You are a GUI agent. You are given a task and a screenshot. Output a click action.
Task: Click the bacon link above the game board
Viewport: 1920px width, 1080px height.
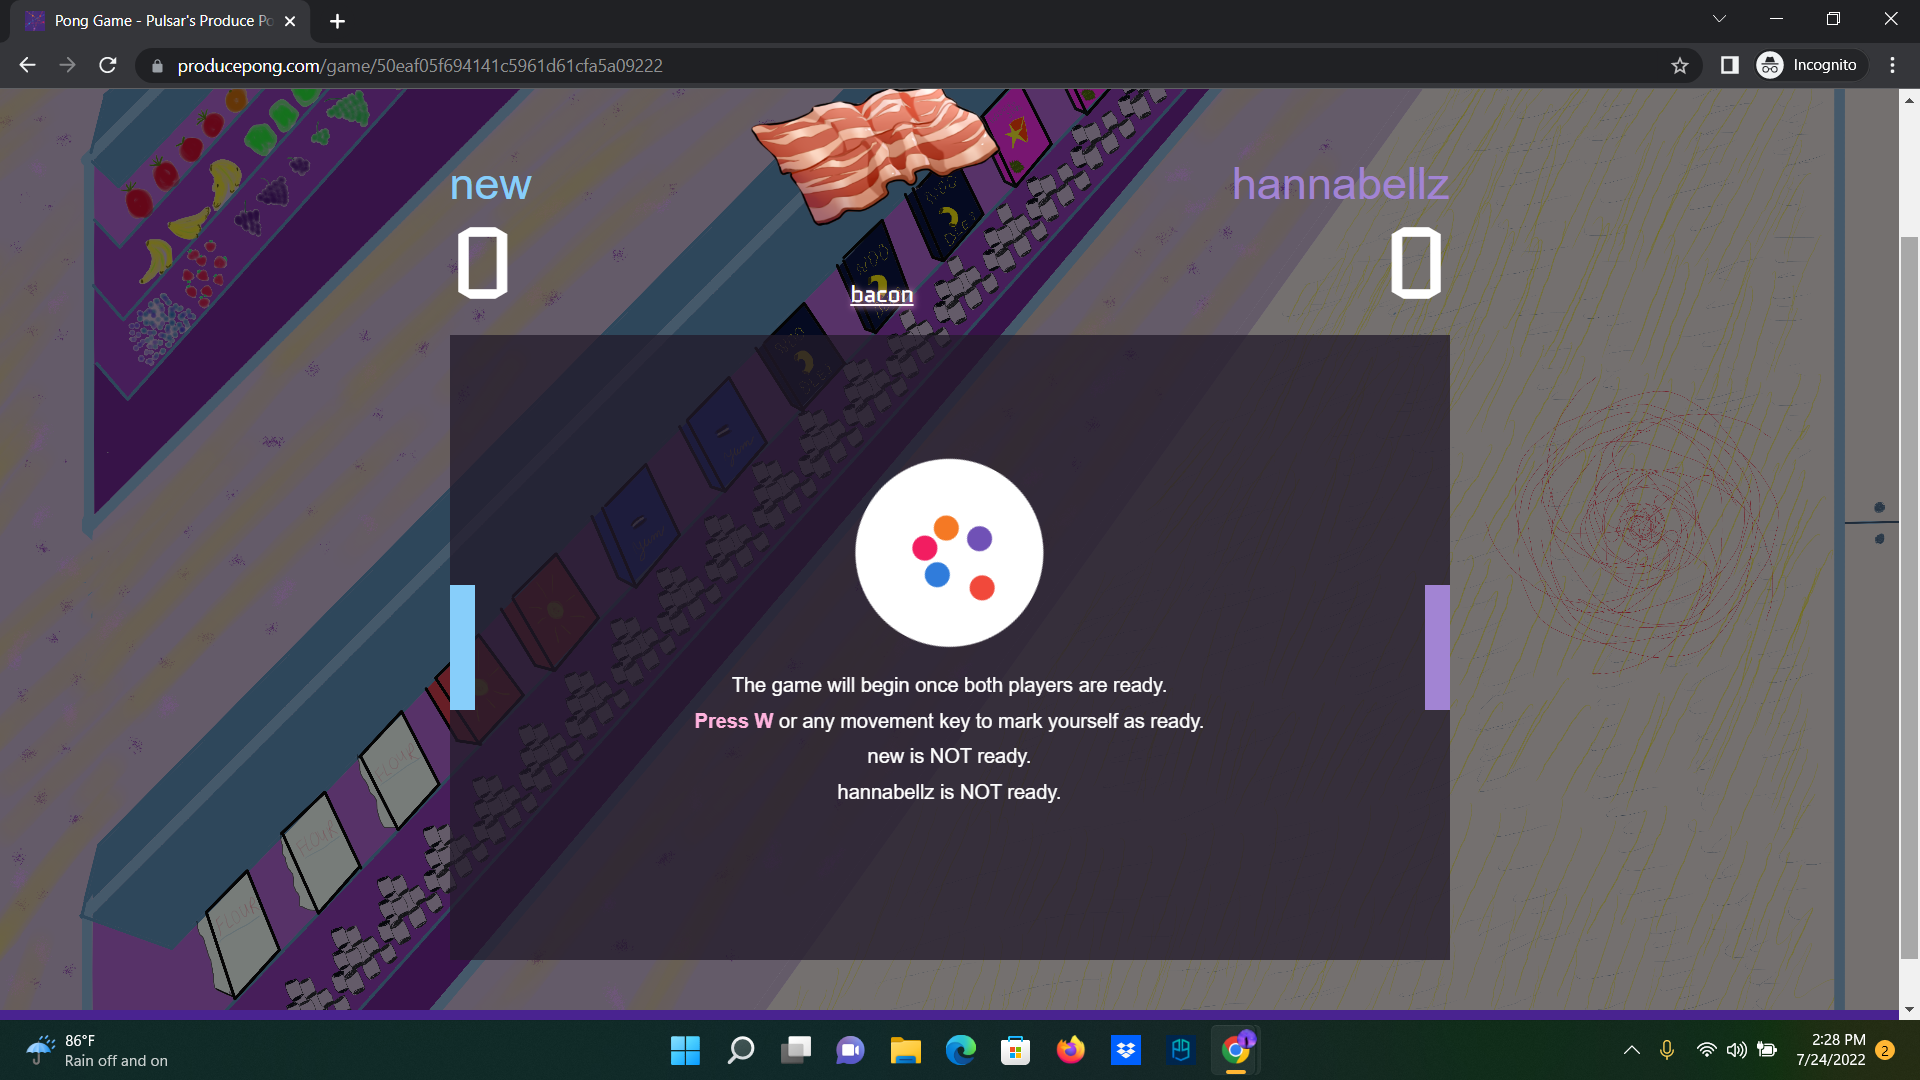881,294
